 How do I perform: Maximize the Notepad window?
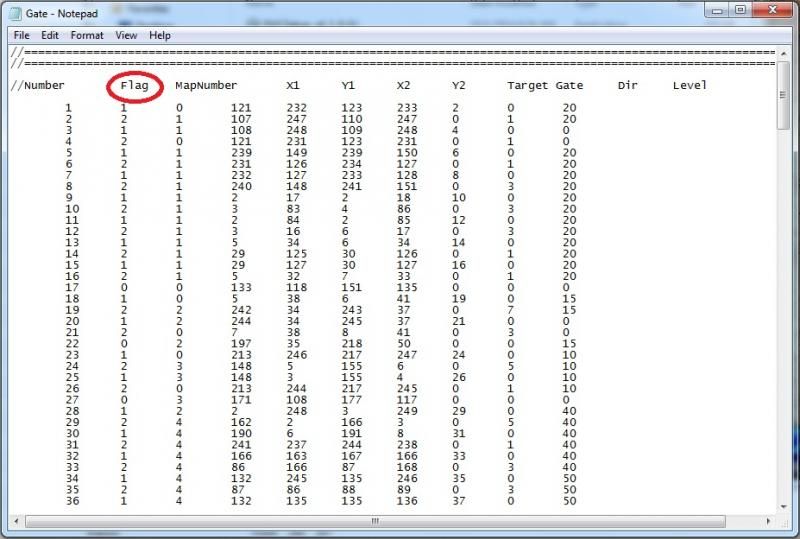[x=741, y=10]
